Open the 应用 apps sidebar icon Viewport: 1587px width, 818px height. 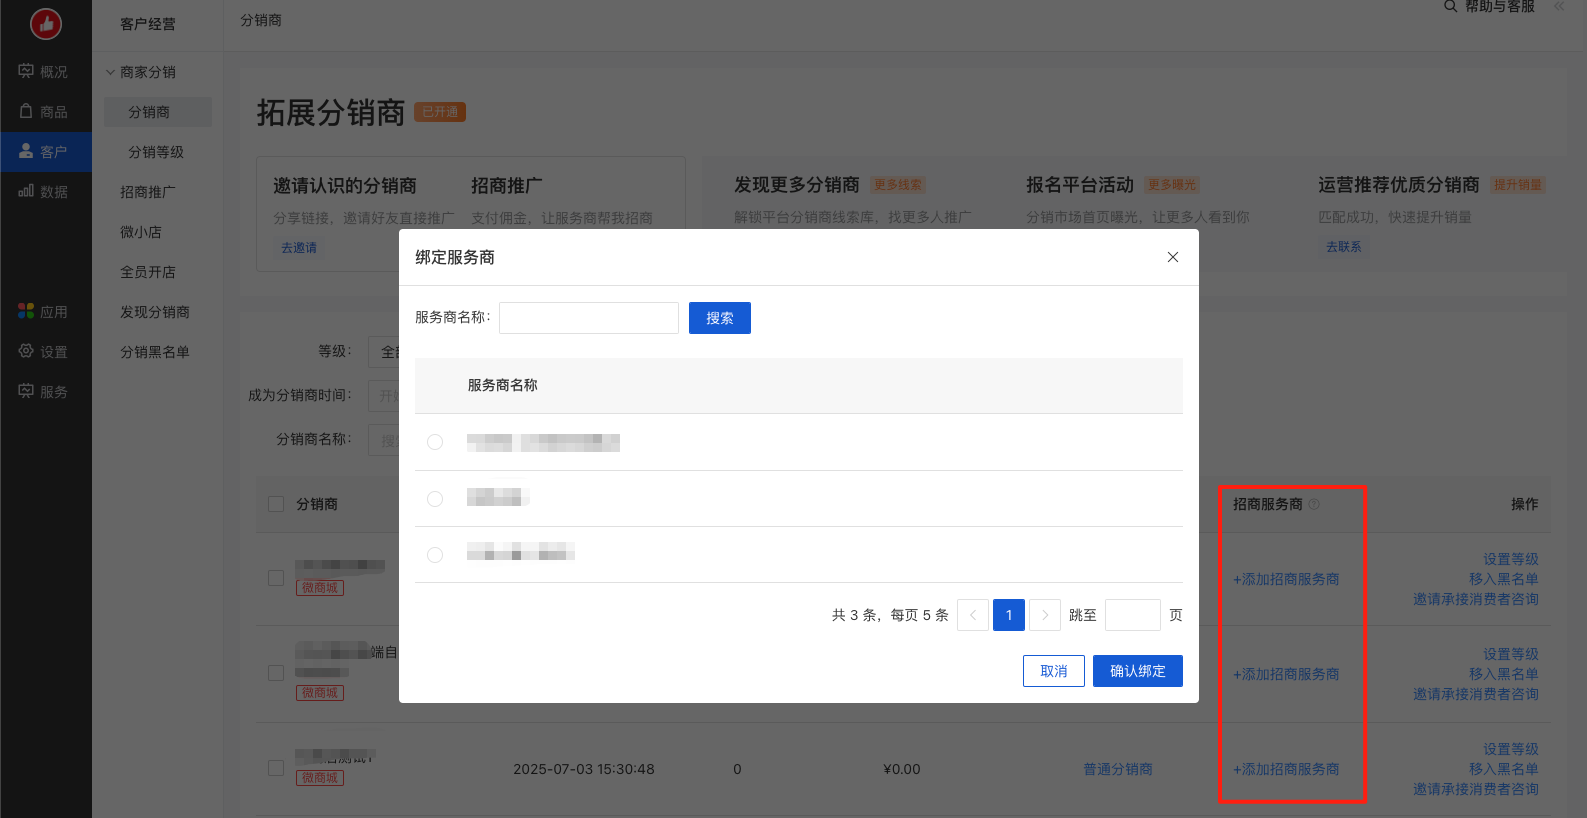point(27,311)
